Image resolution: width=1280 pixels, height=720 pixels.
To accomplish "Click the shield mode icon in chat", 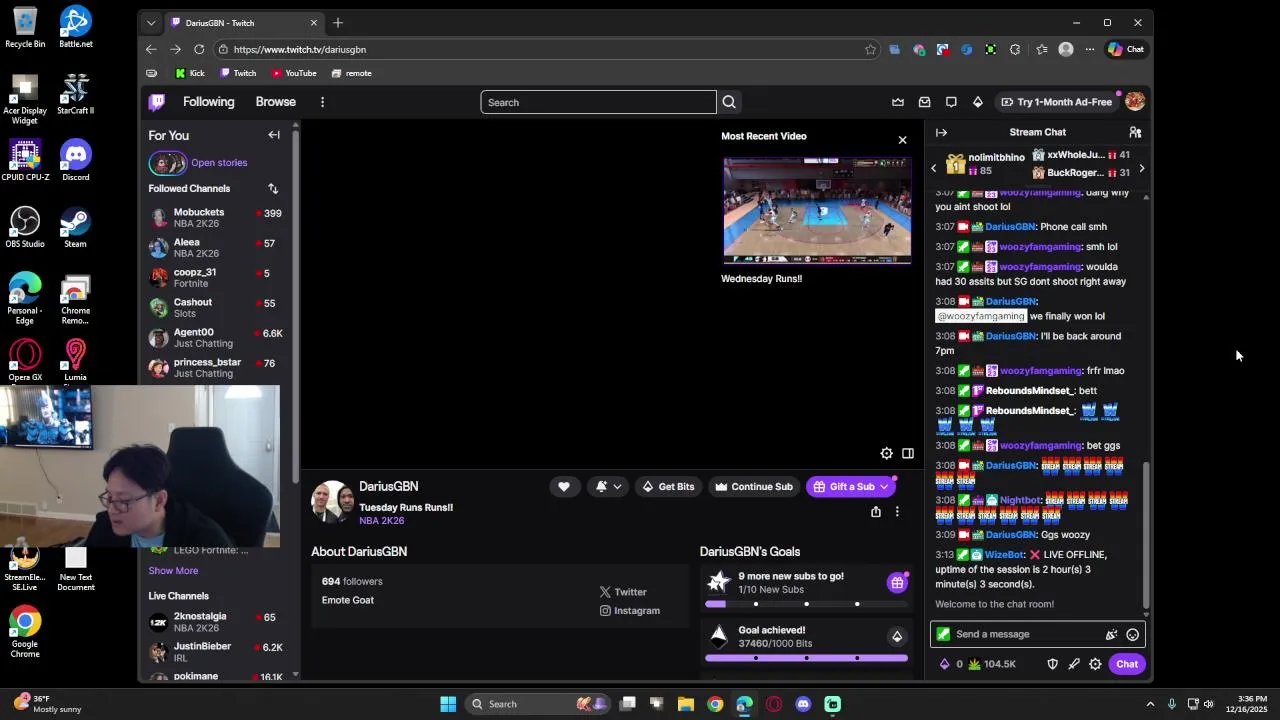I will point(1052,664).
